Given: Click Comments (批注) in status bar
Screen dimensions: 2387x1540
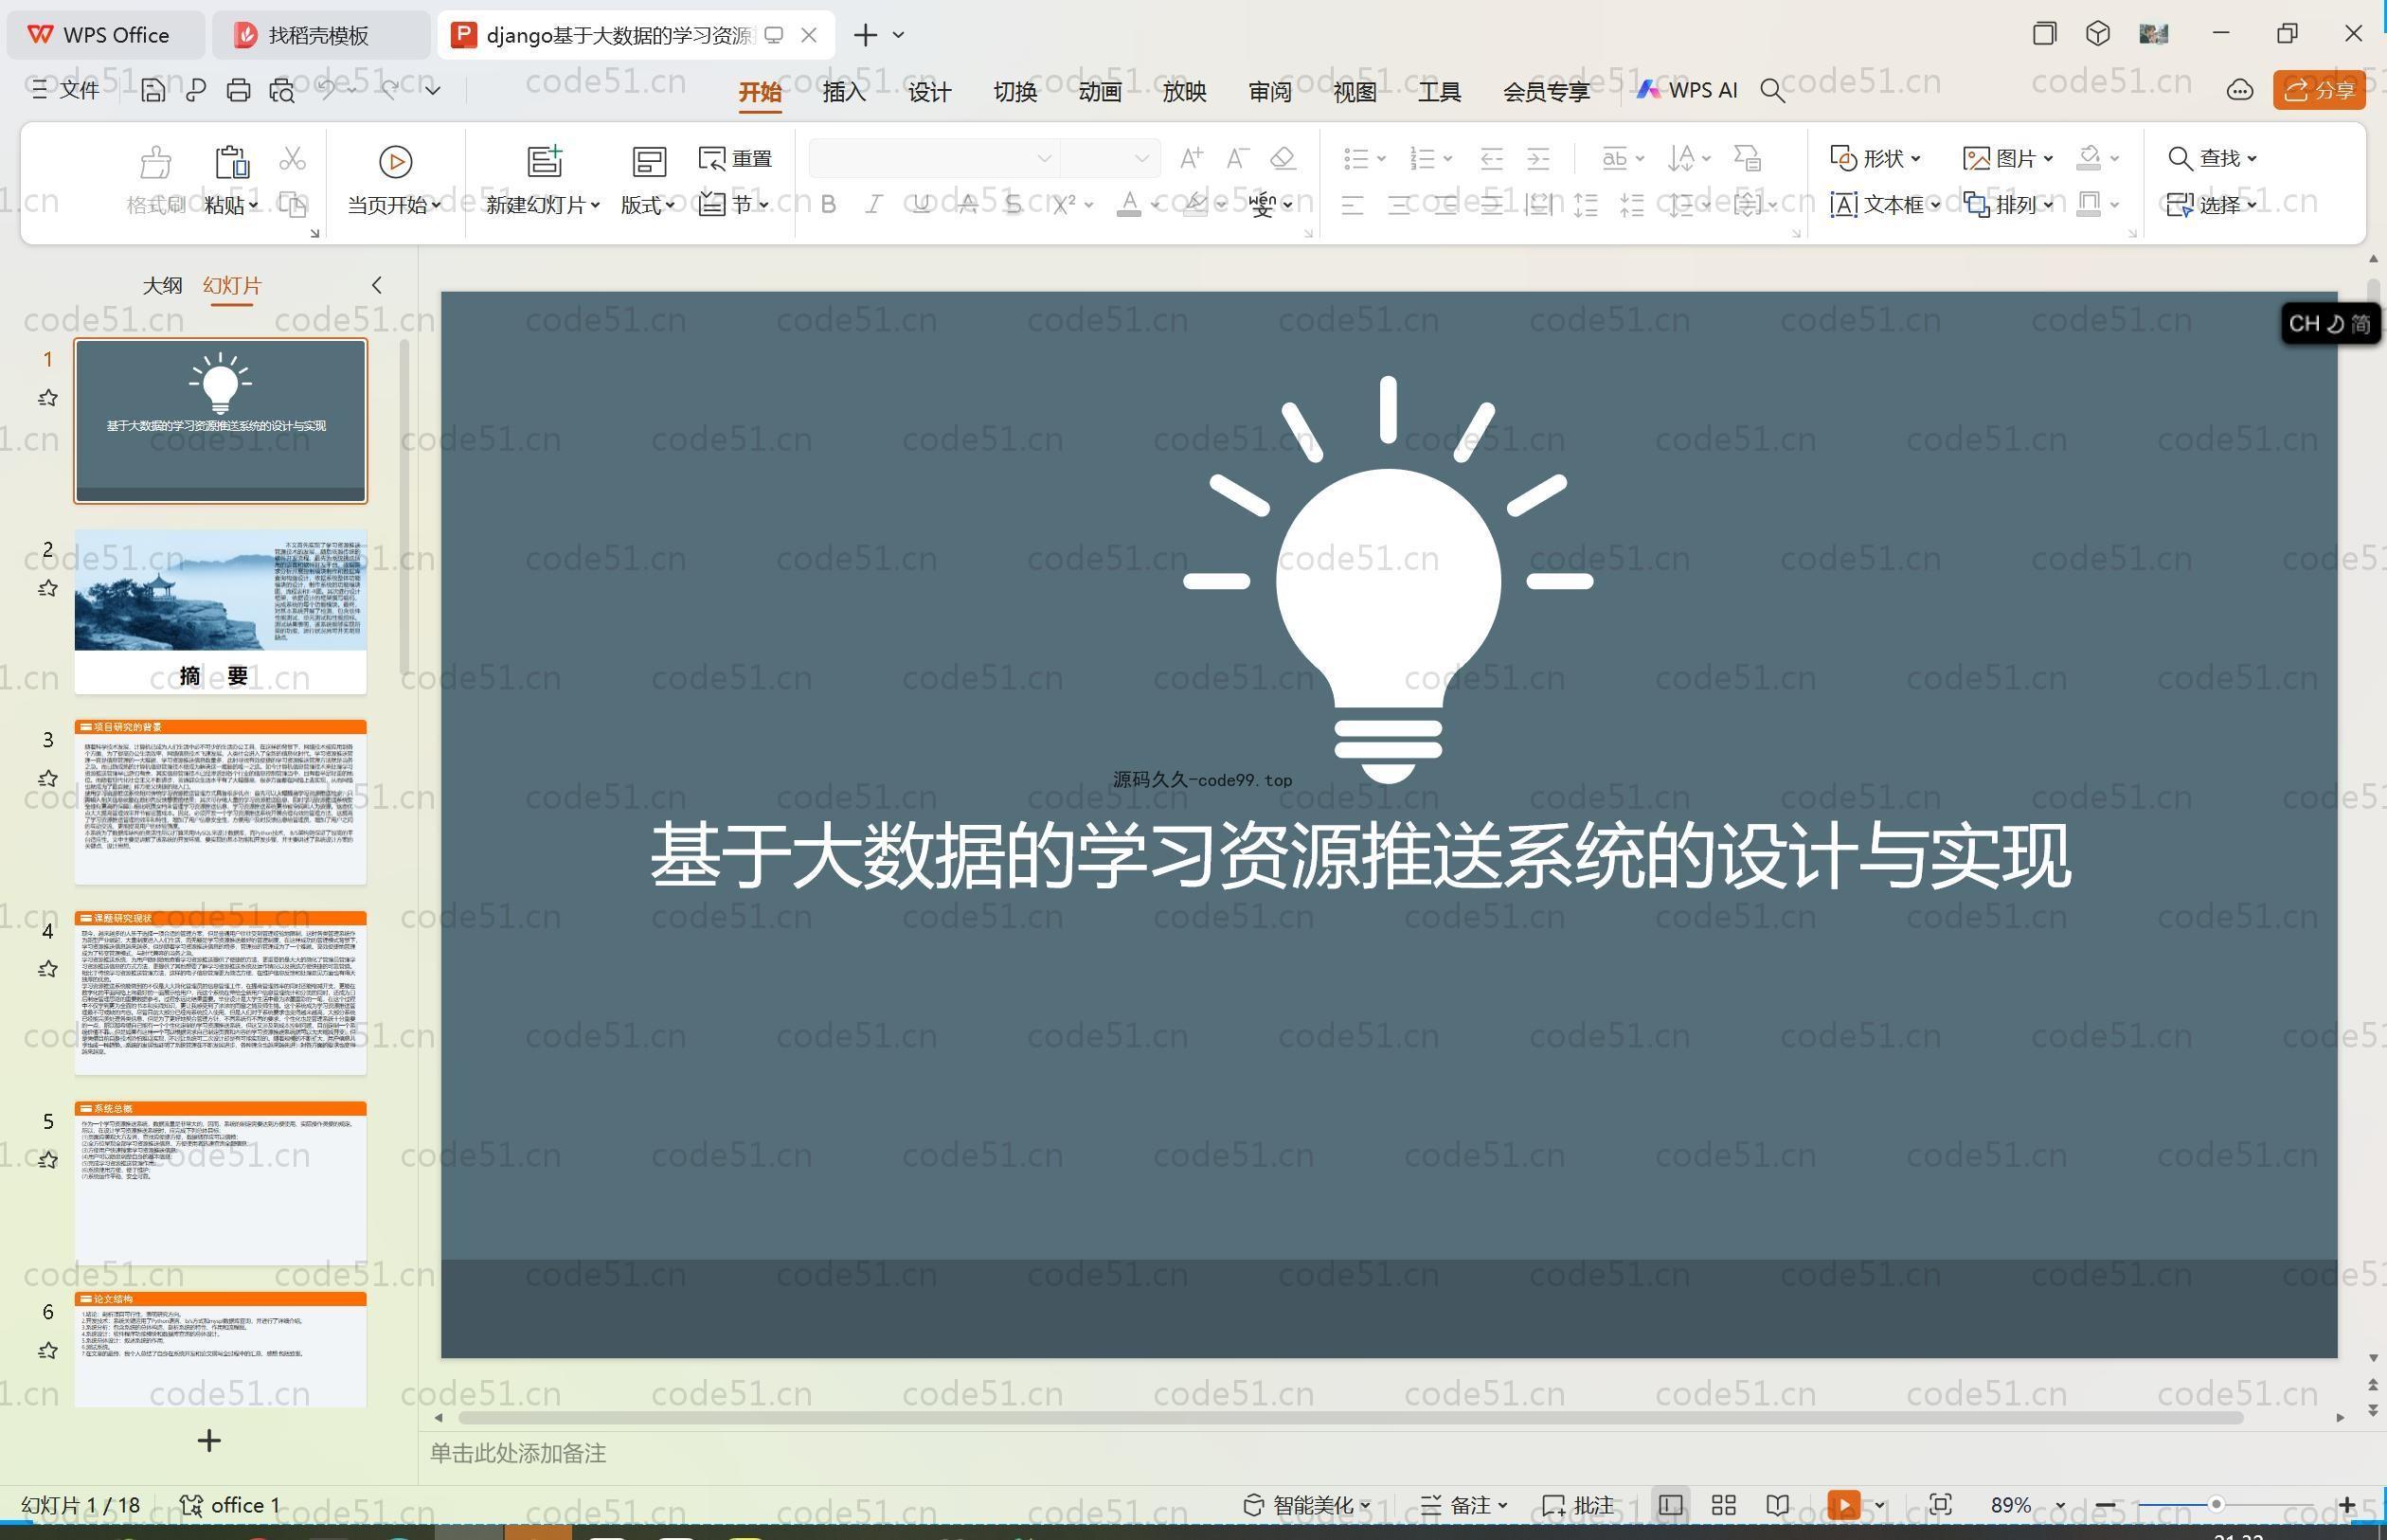Looking at the screenshot, I should (x=1579, y=1505).
